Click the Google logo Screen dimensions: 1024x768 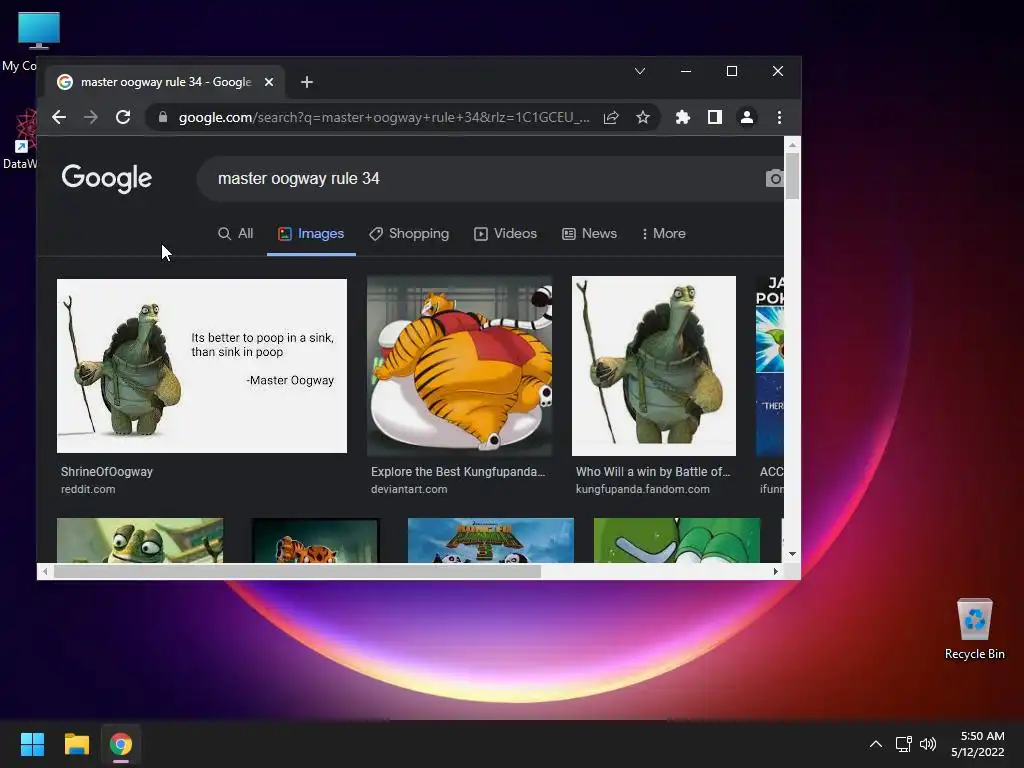coord(106,178)
